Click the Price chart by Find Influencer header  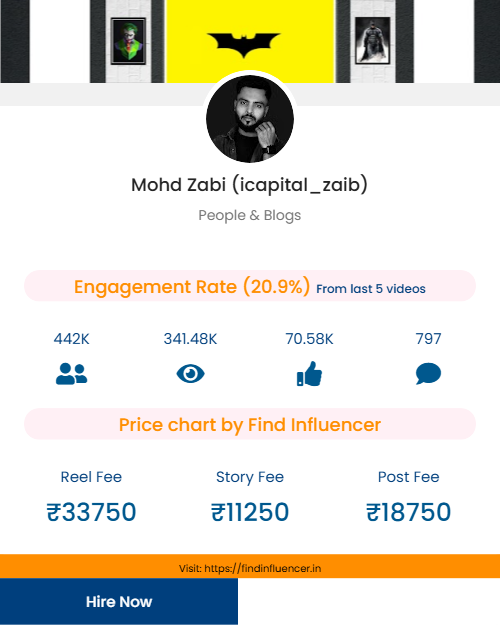pyautogui.click(x=250, y=424)
